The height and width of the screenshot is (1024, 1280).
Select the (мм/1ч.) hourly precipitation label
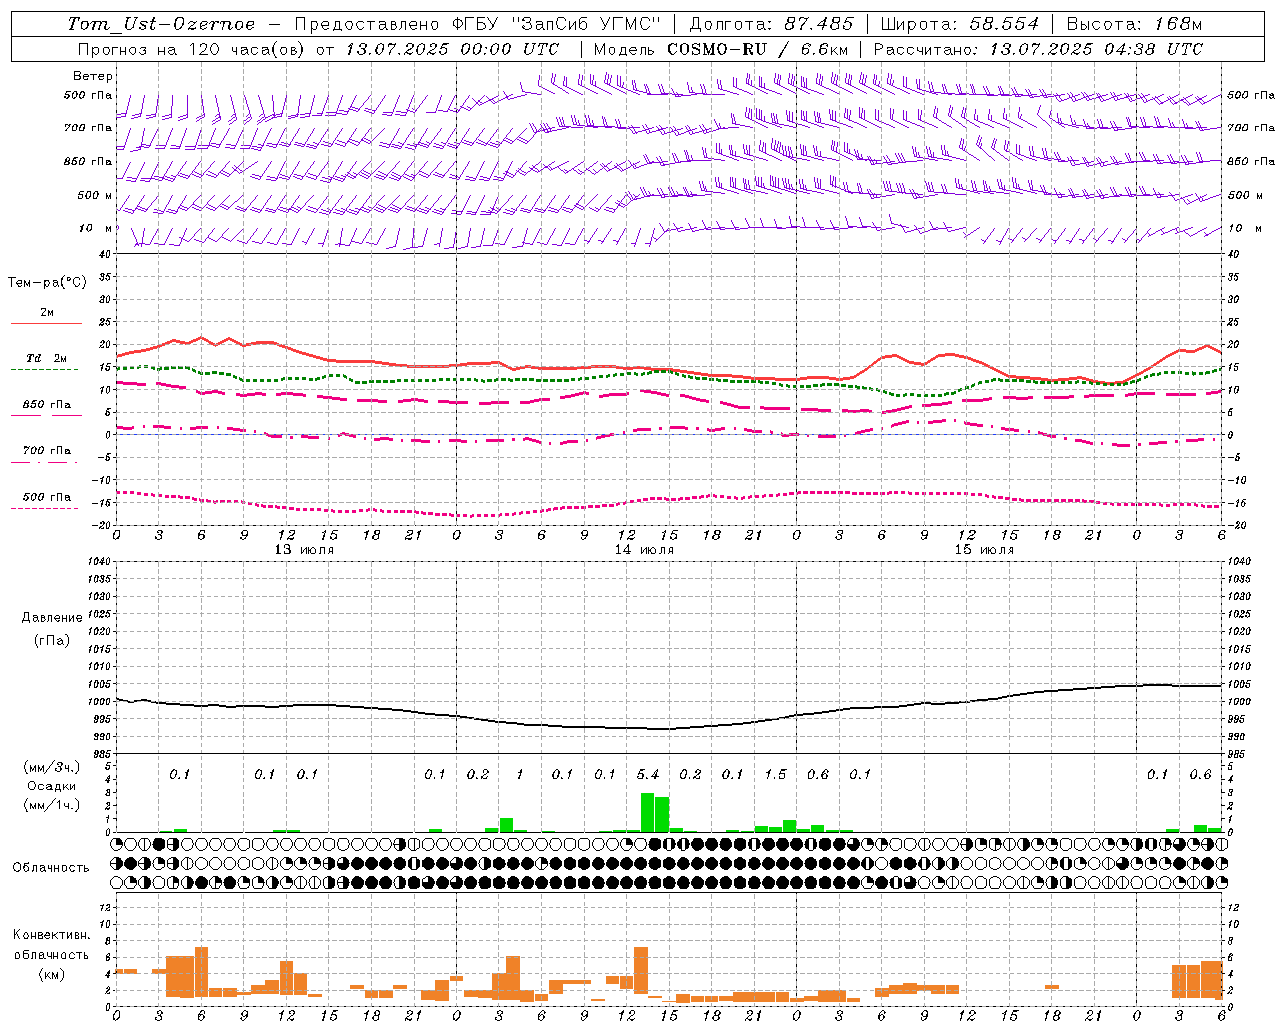click(52, 805)
